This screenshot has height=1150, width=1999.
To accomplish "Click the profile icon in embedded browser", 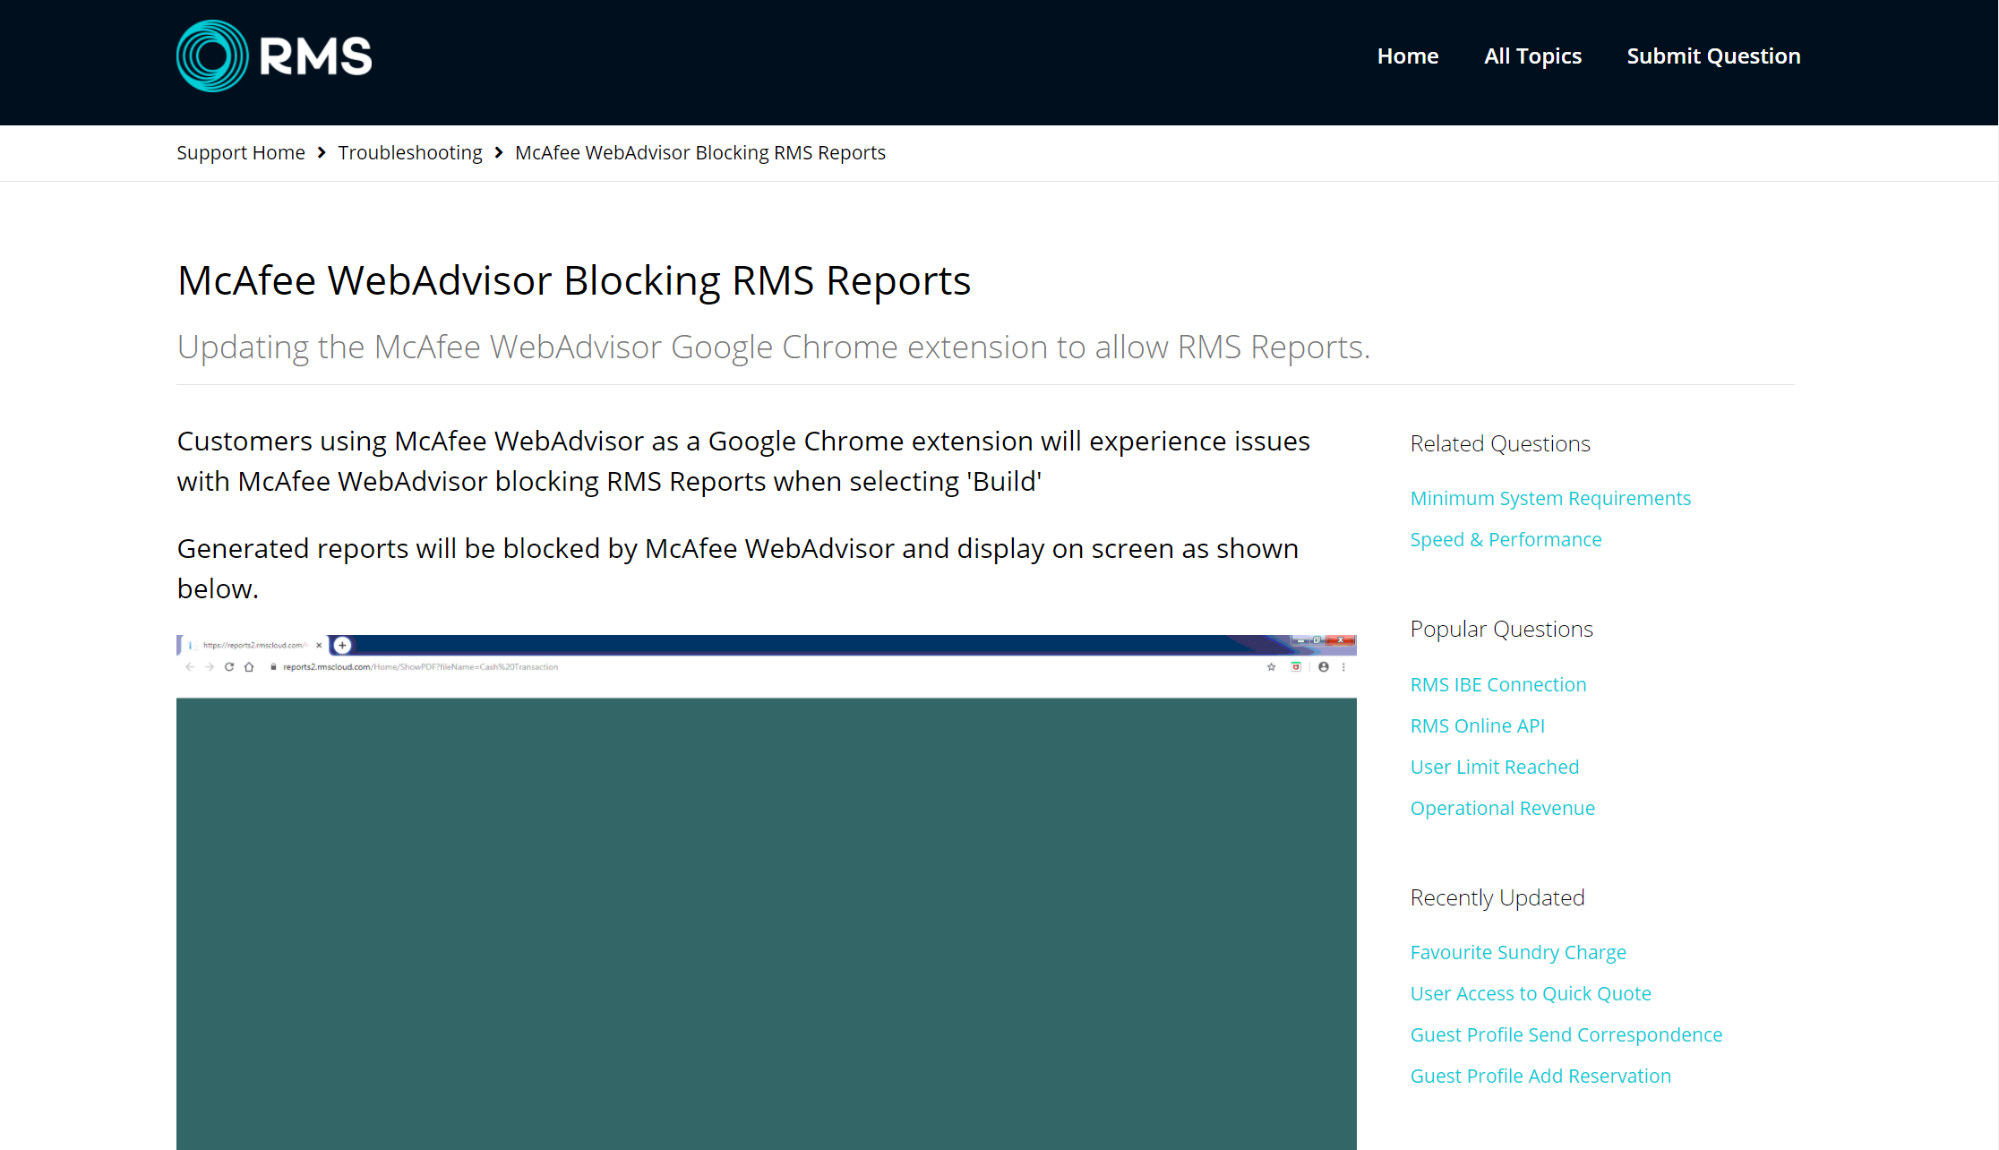I will [x=1323, y=667].
